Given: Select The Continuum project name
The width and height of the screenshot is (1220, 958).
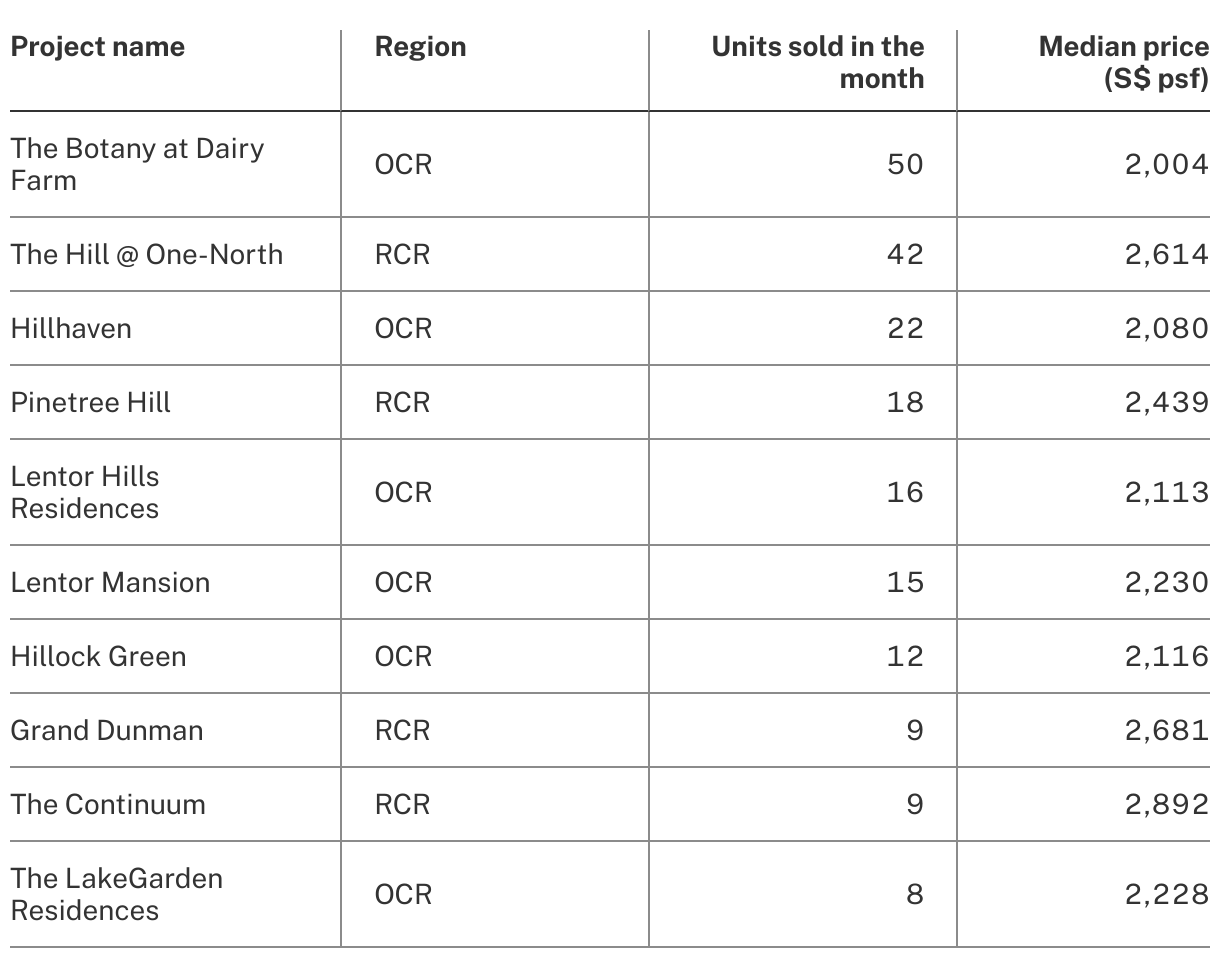Looking at the screenshot, I should pos(108,804).
